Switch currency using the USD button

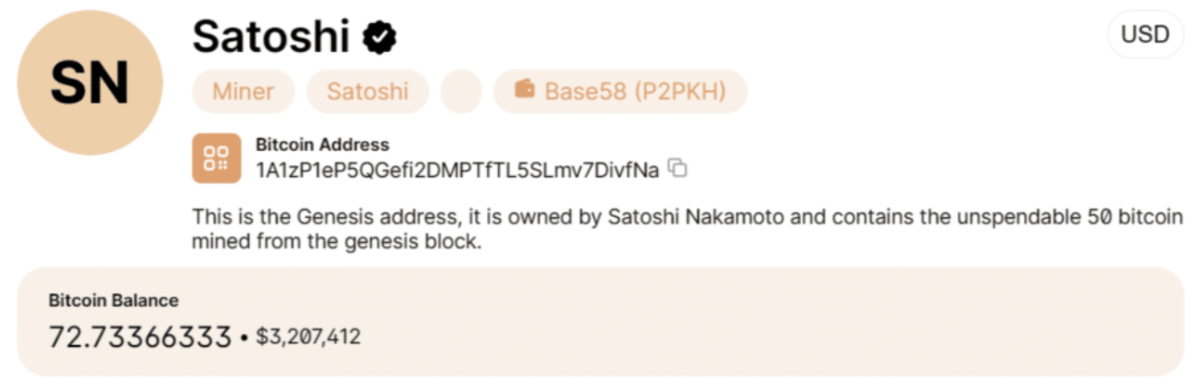[x=1145, y=34]
